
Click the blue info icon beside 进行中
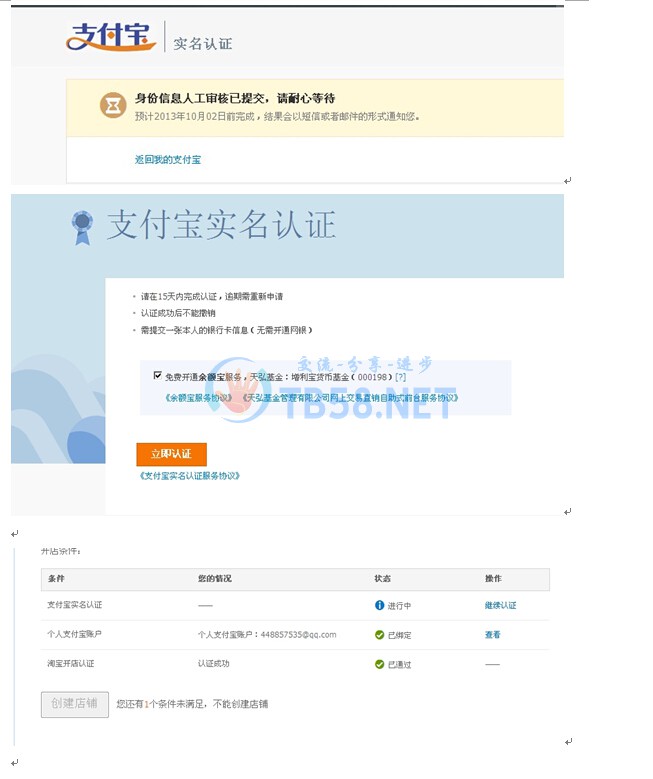[379, 605]
